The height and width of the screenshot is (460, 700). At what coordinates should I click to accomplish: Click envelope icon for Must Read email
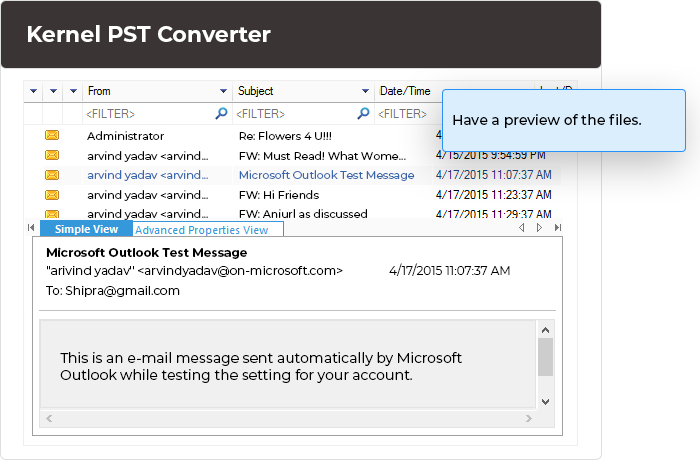pos(52,155)
